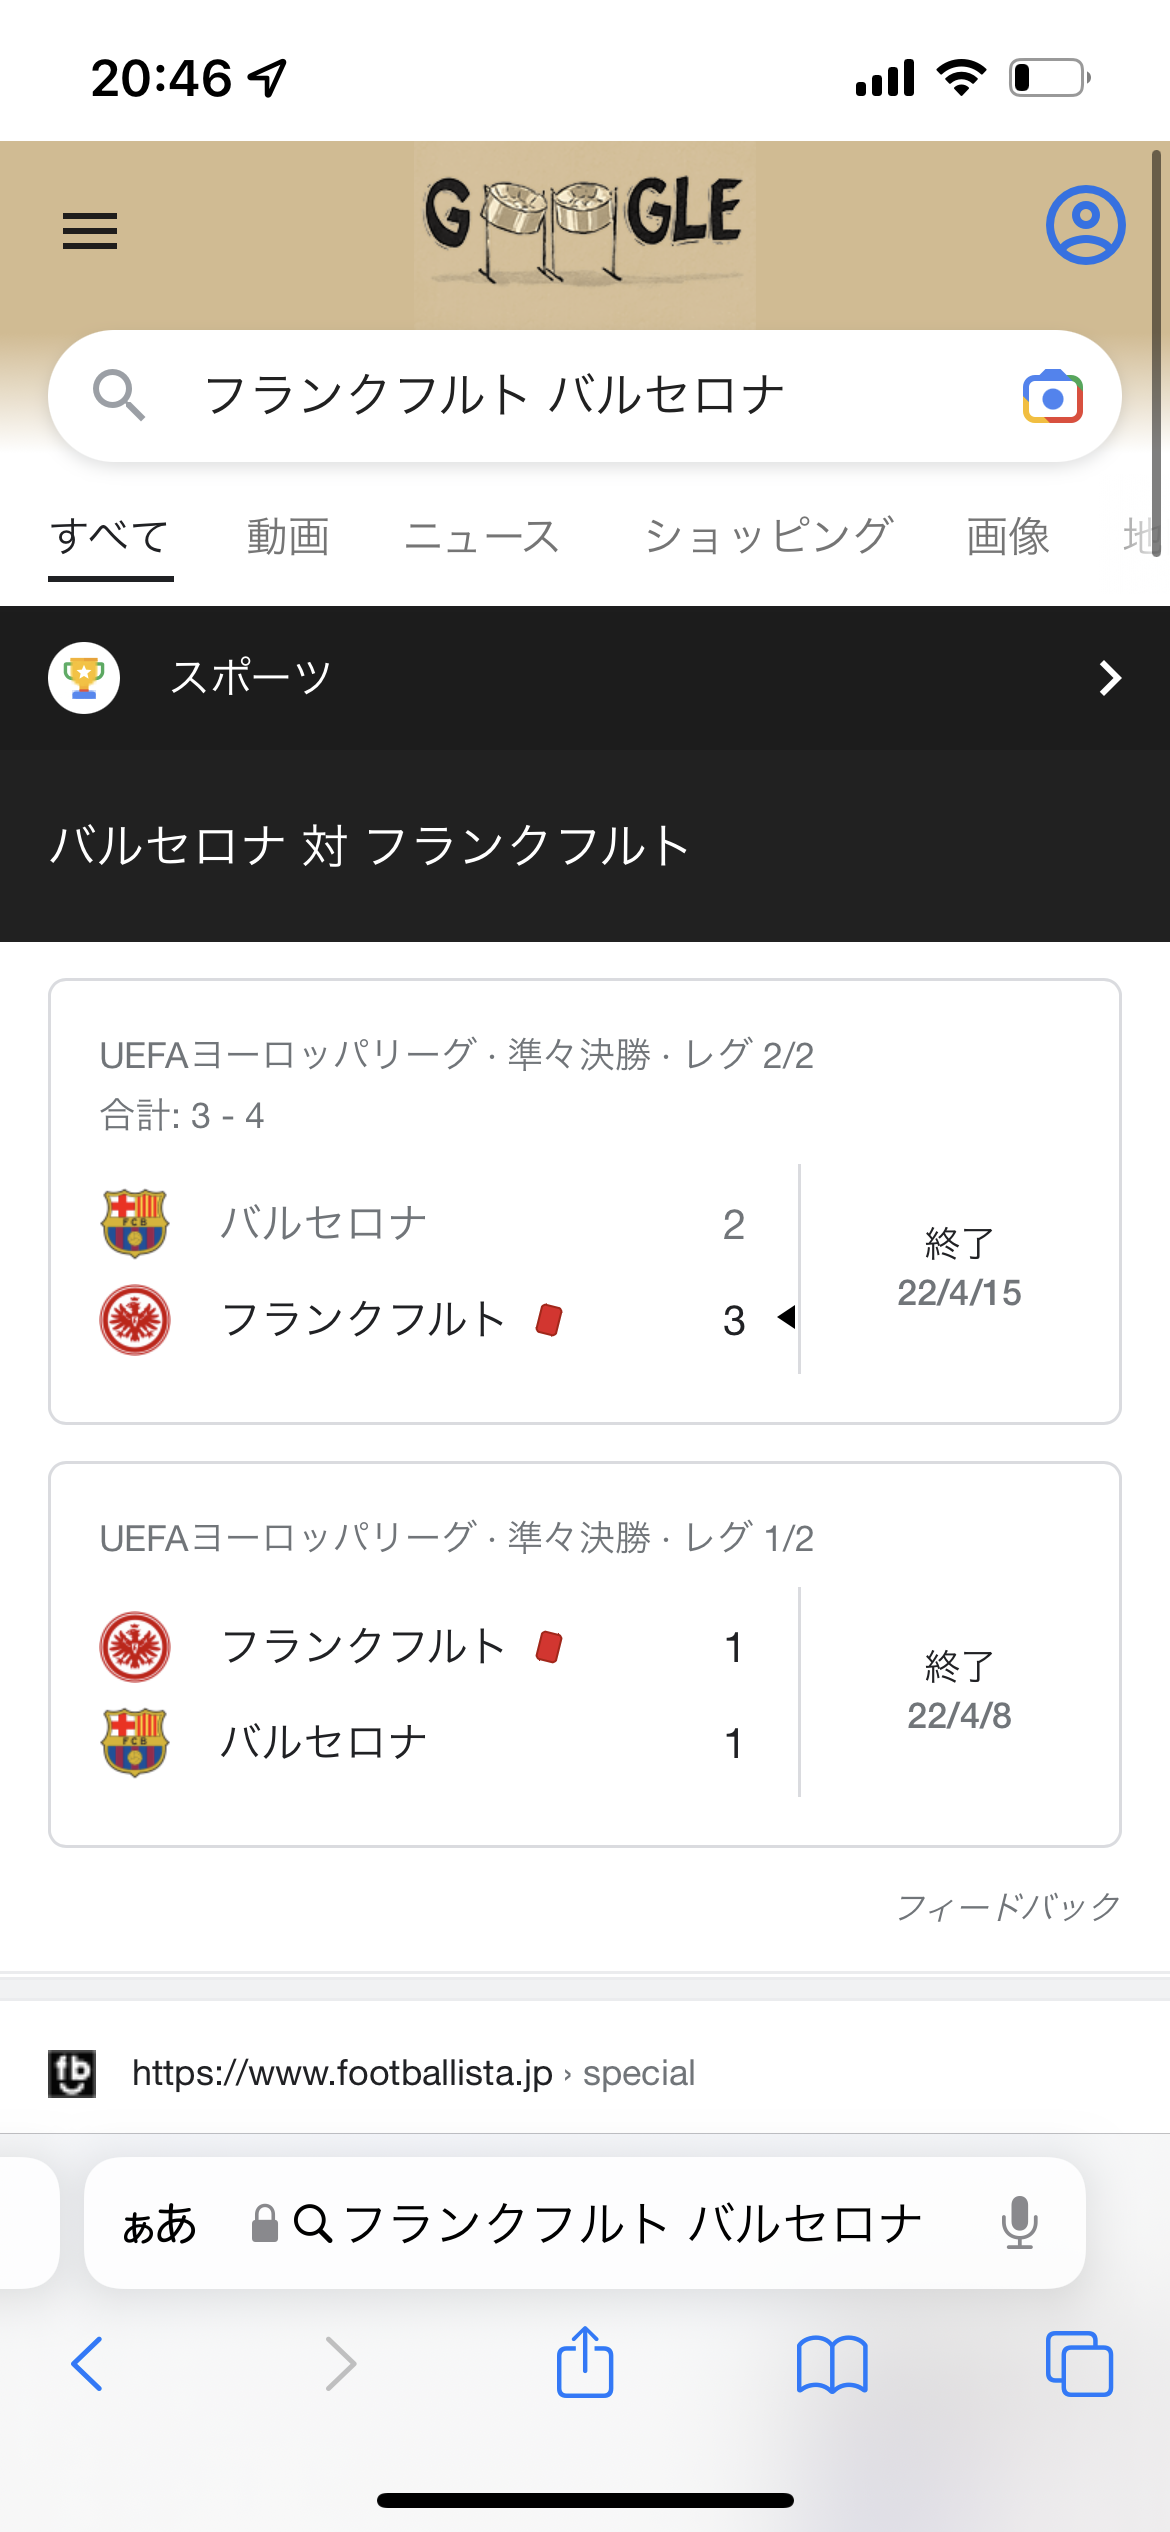Viewport: 1170px width, 2532px height.
Task: Select the 画像 tab
Action: coord(1008,537)
